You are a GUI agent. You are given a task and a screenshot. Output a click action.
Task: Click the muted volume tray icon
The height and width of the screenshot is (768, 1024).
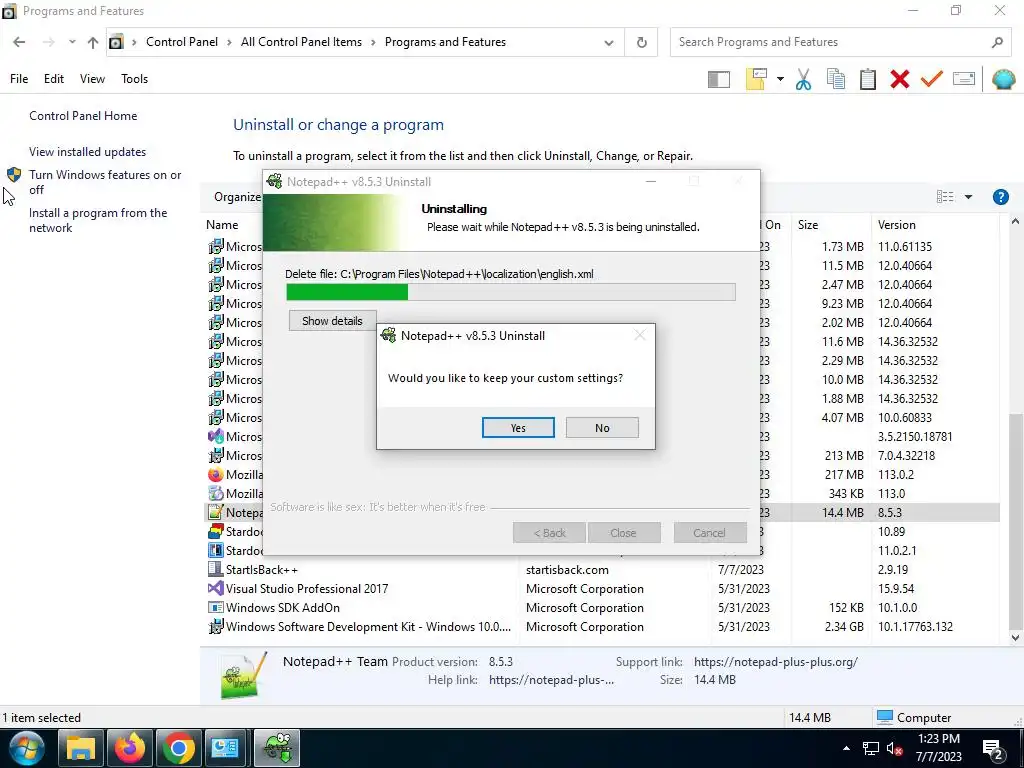pos(895,748)
